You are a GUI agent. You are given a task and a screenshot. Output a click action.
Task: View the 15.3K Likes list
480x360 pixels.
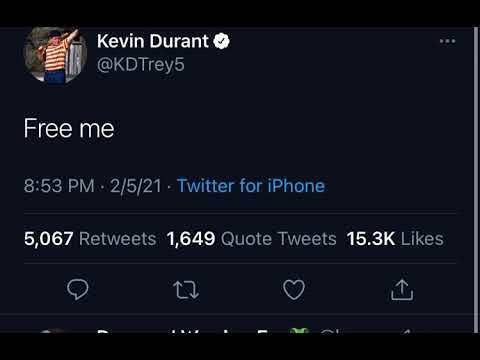[x=395, y=239]
